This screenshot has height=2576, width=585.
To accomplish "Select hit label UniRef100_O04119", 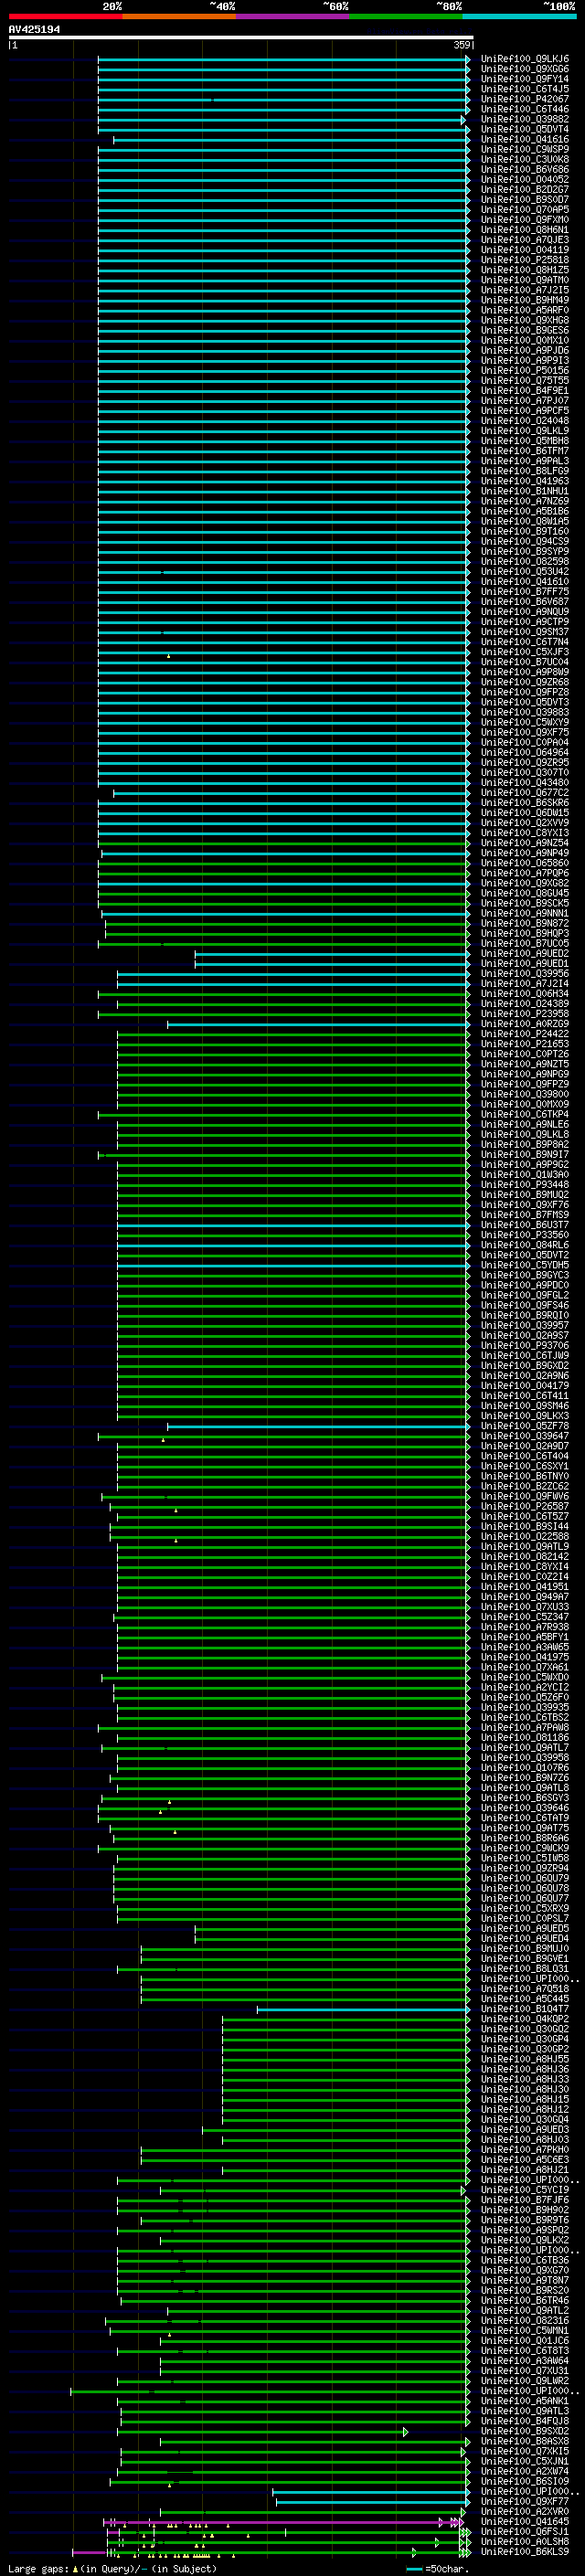I will coord(525,250).
